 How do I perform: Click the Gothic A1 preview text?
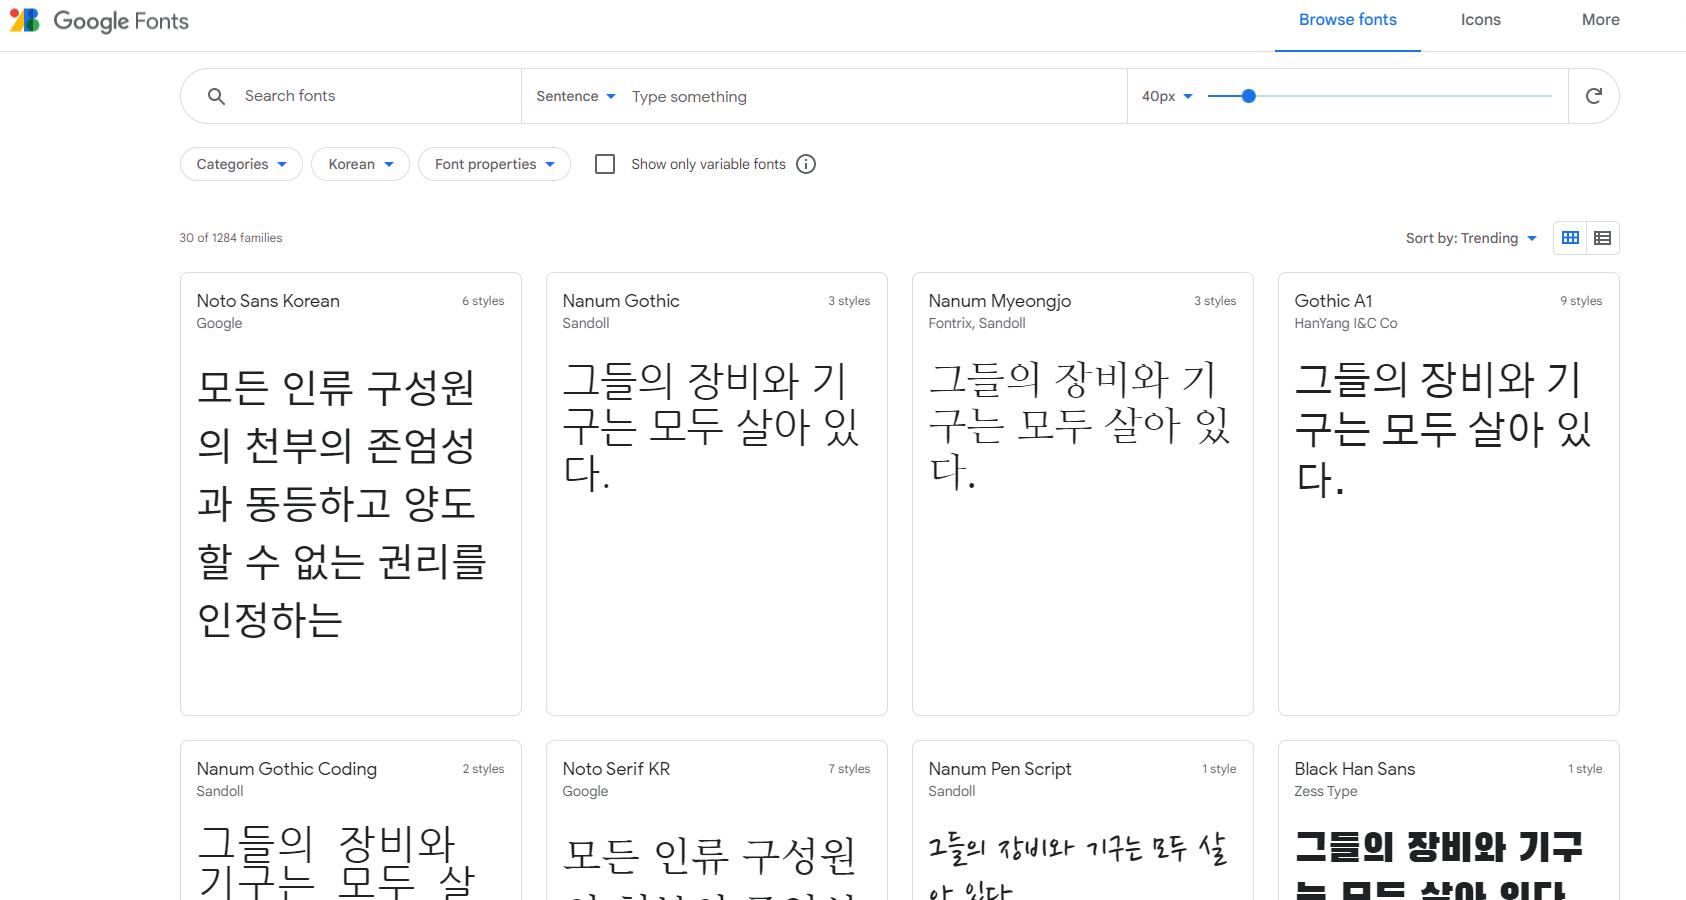[1443, 428]
